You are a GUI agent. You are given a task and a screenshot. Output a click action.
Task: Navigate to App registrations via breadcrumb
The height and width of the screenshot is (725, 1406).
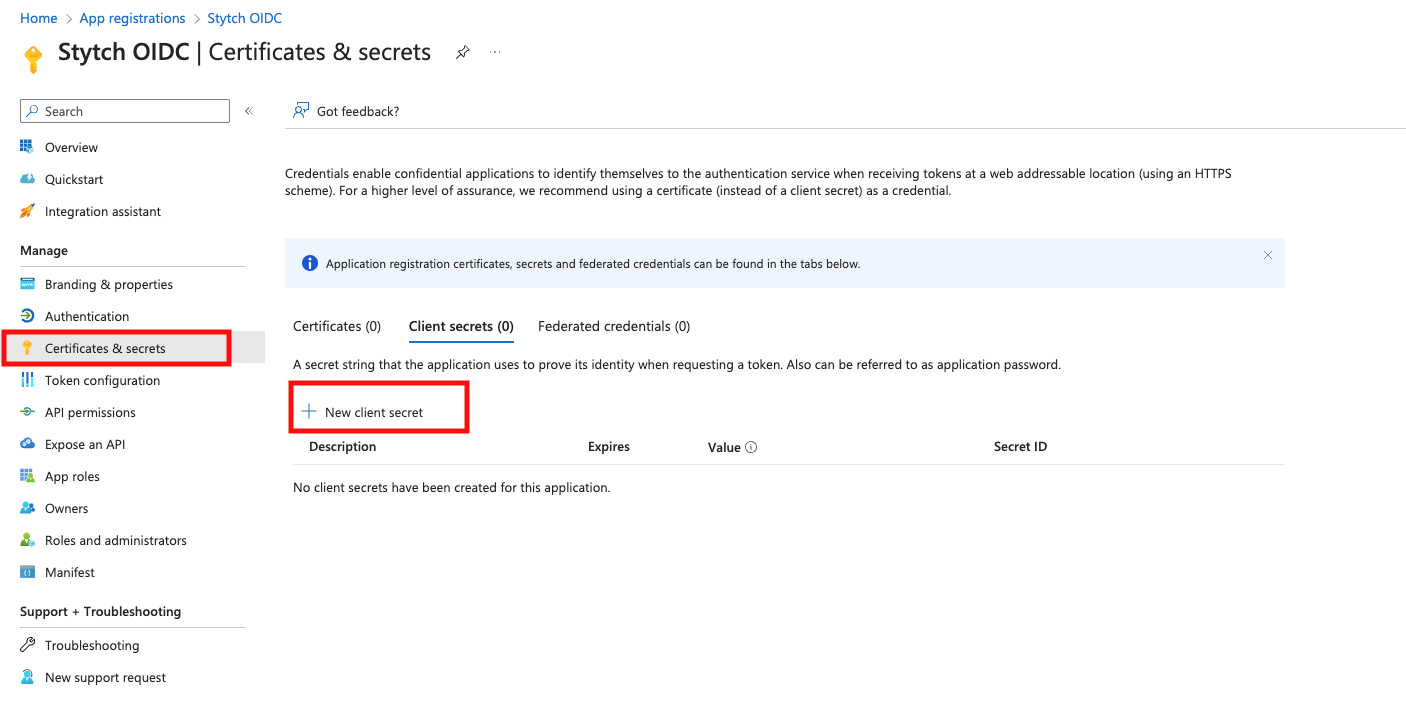(x=132, y=17)
